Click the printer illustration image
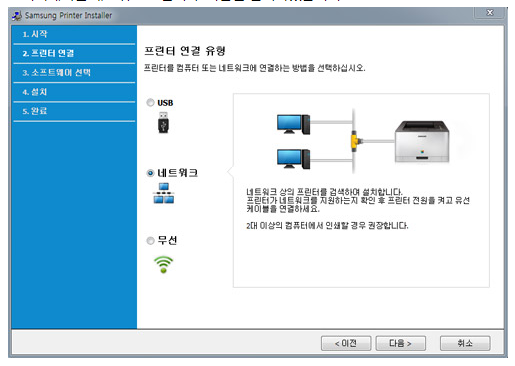This screenshot has height=366, width=515. pyautogui.click(x=422, y=141)
